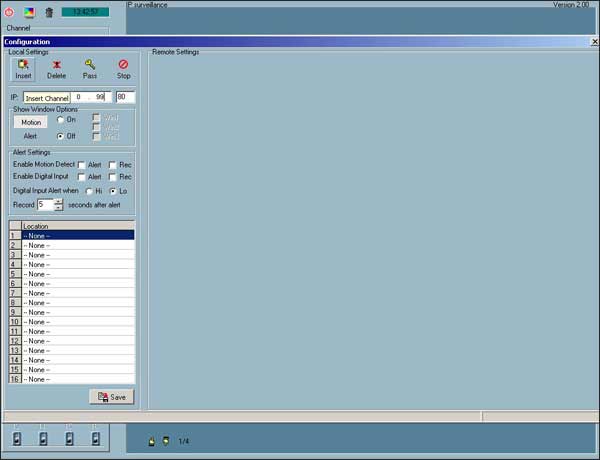Open the color monitor display icon

click(29, 12)
